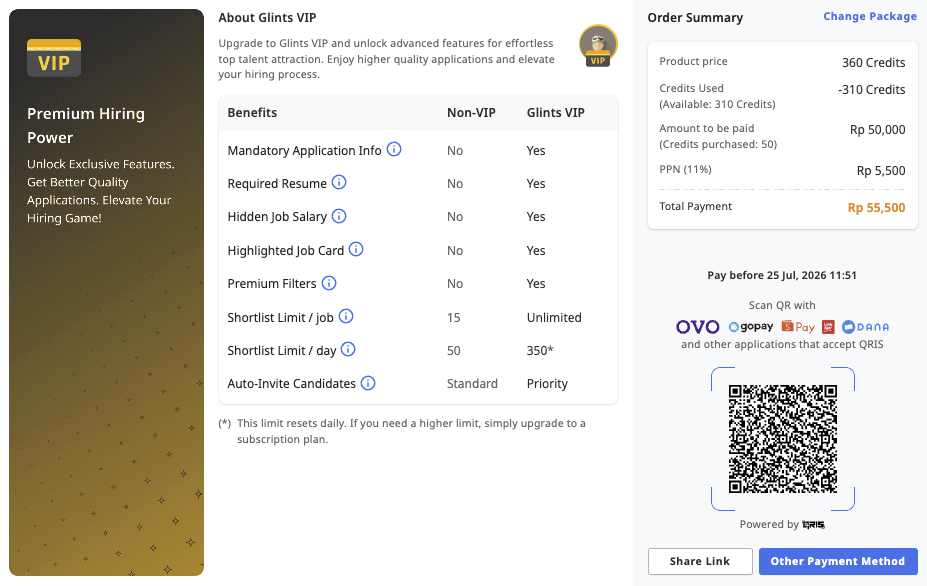Click the DANA payment logo
The height and width of the screenshot is (586, 927).
(866, 326)
